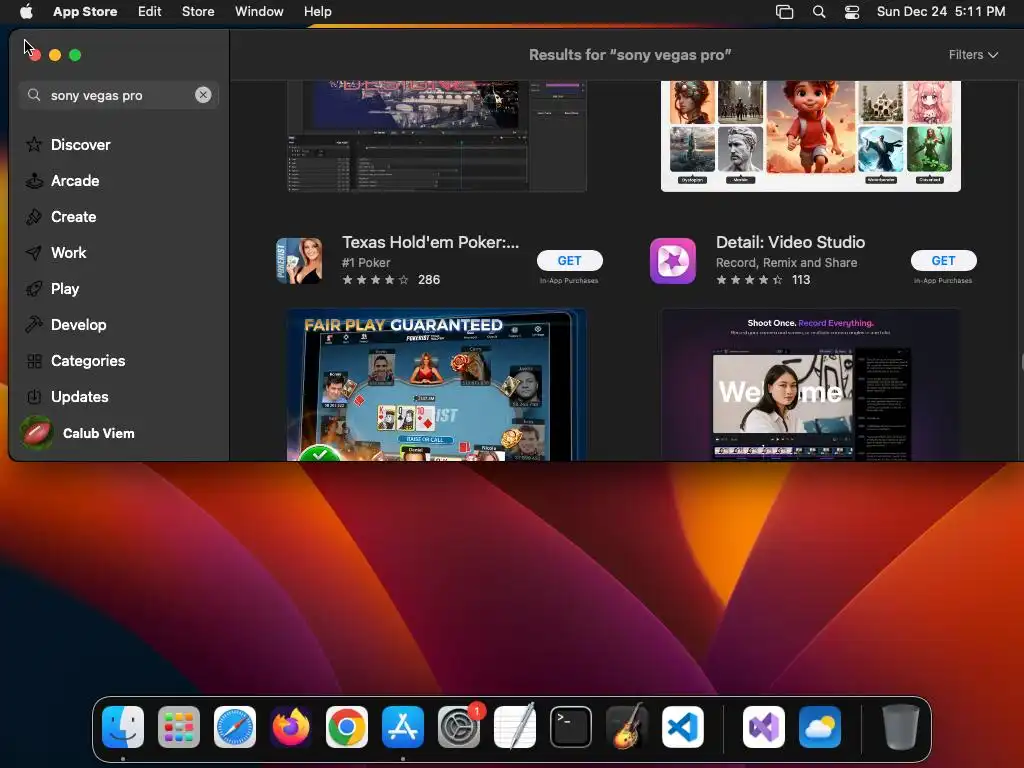Screen dimensions: 1024x768
Task: Open the Help menu
Action: 317,12
